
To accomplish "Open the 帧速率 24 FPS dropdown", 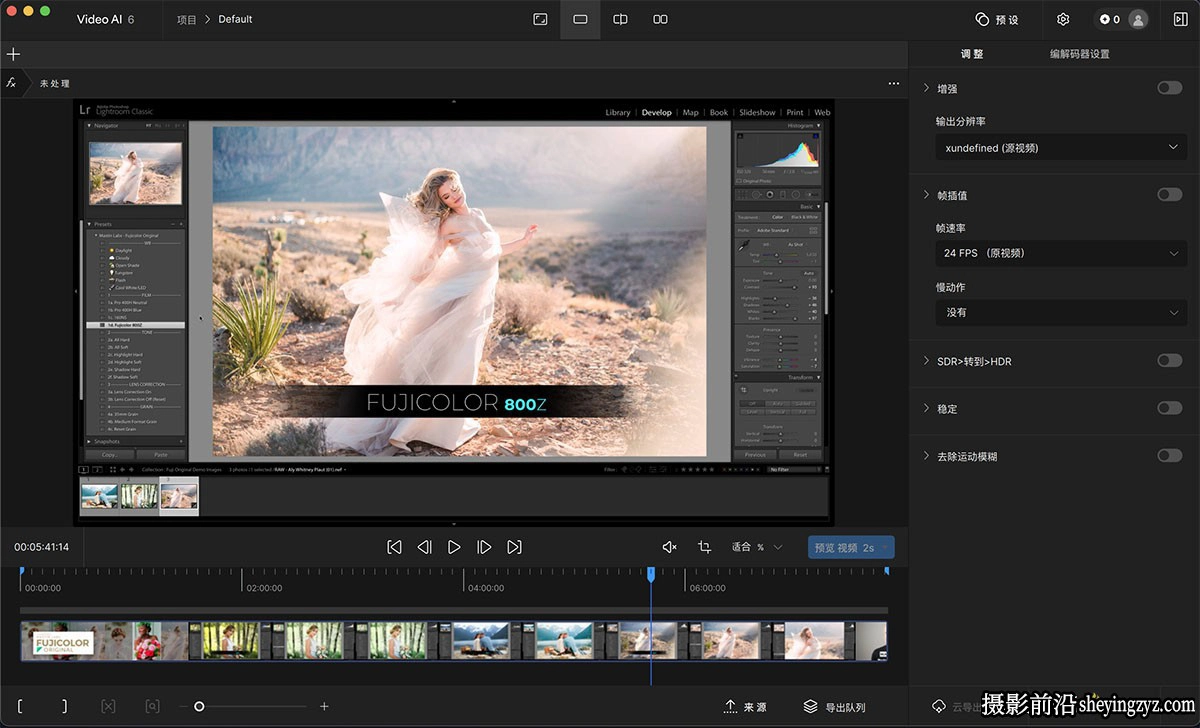I will 1061,253.
